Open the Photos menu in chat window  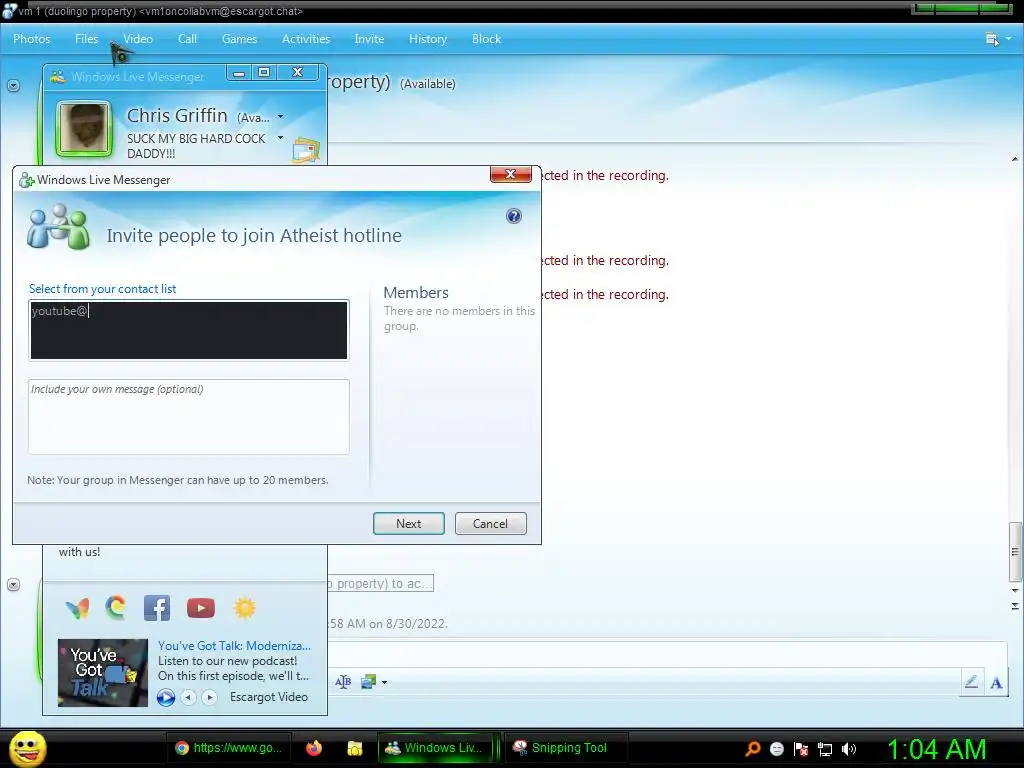[x=31, y=39]
